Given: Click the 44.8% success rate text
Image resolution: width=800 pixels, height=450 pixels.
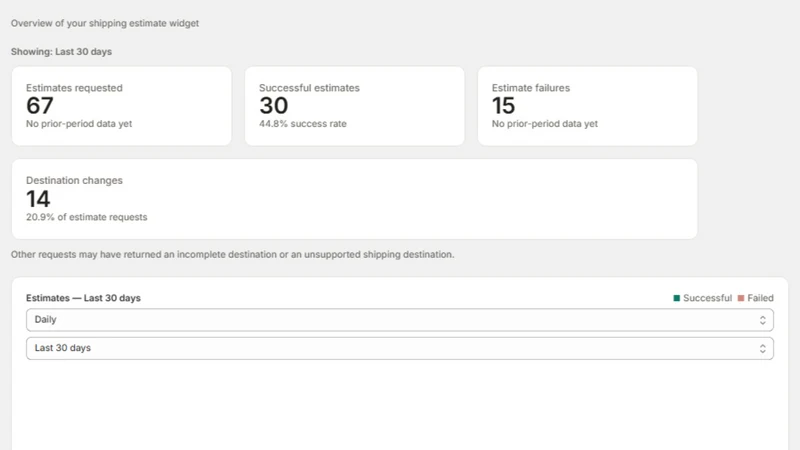Looking at the screenshot, I should click(303, 124).
